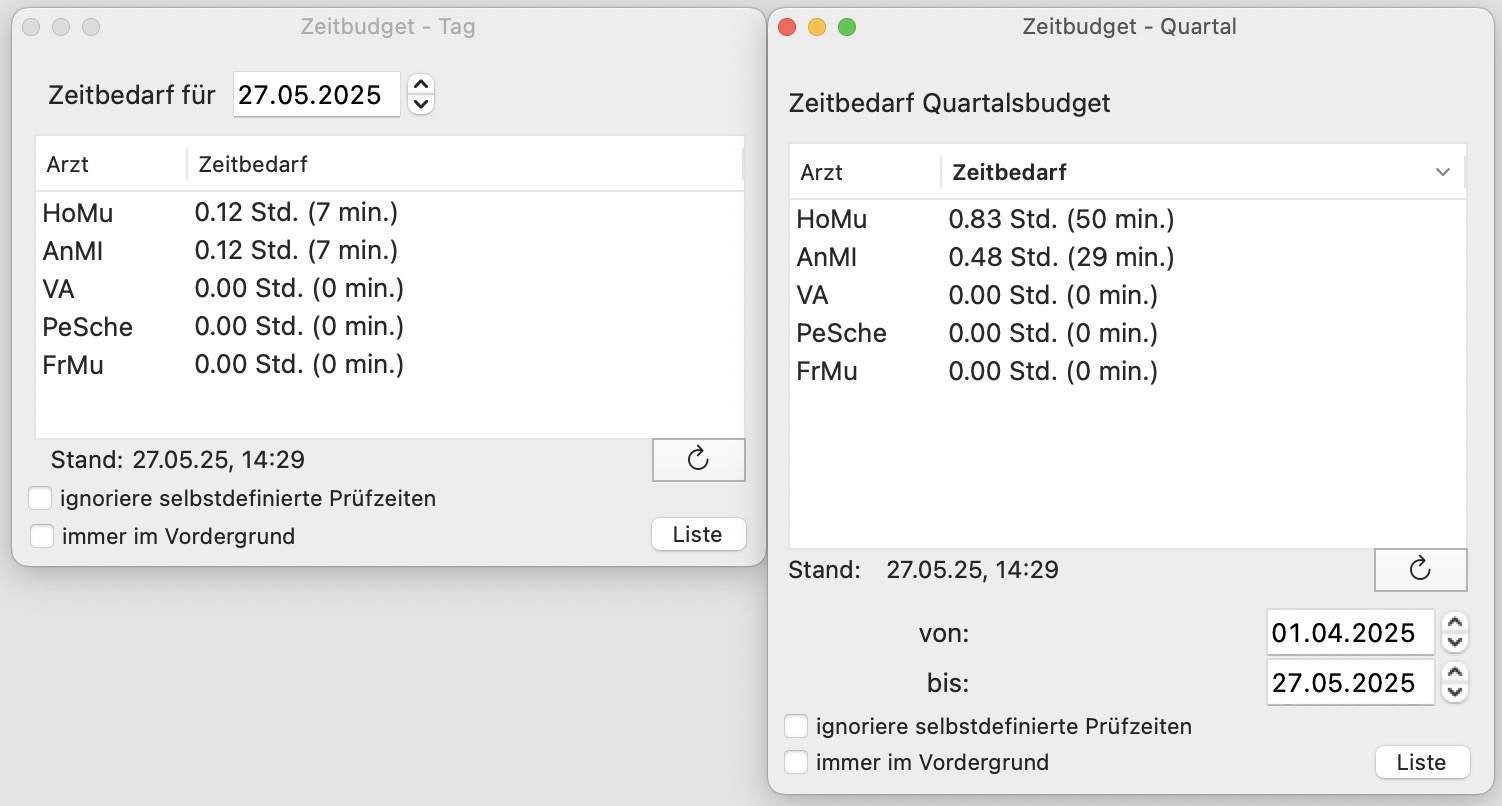Sort by Arzt column in Quartal window
The height and width of the screenshot is (806, 1502).
point(865,172)
